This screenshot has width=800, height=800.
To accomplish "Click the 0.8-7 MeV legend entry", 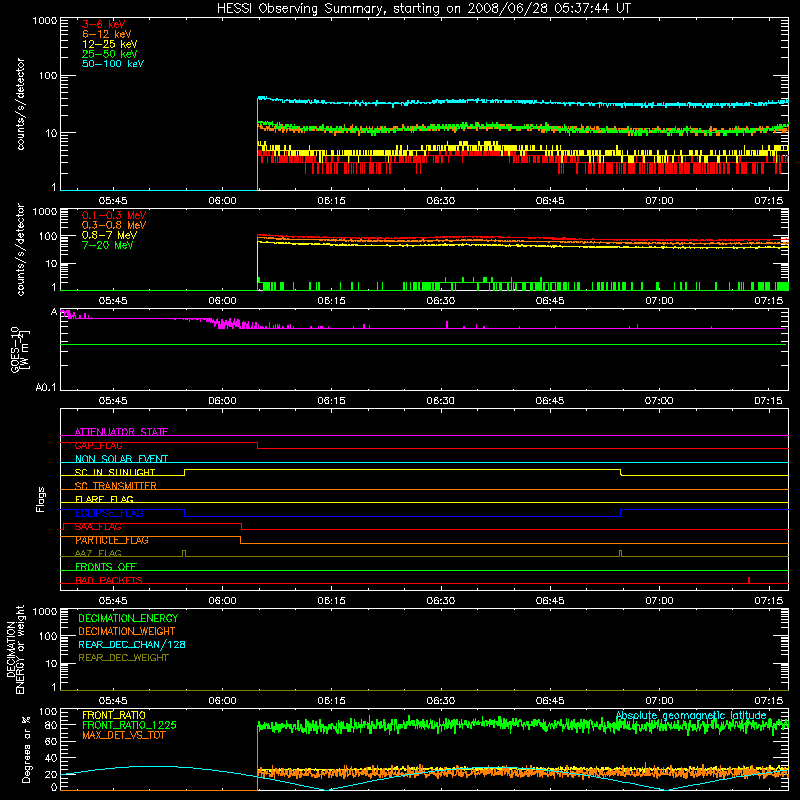I will (109, 235).
